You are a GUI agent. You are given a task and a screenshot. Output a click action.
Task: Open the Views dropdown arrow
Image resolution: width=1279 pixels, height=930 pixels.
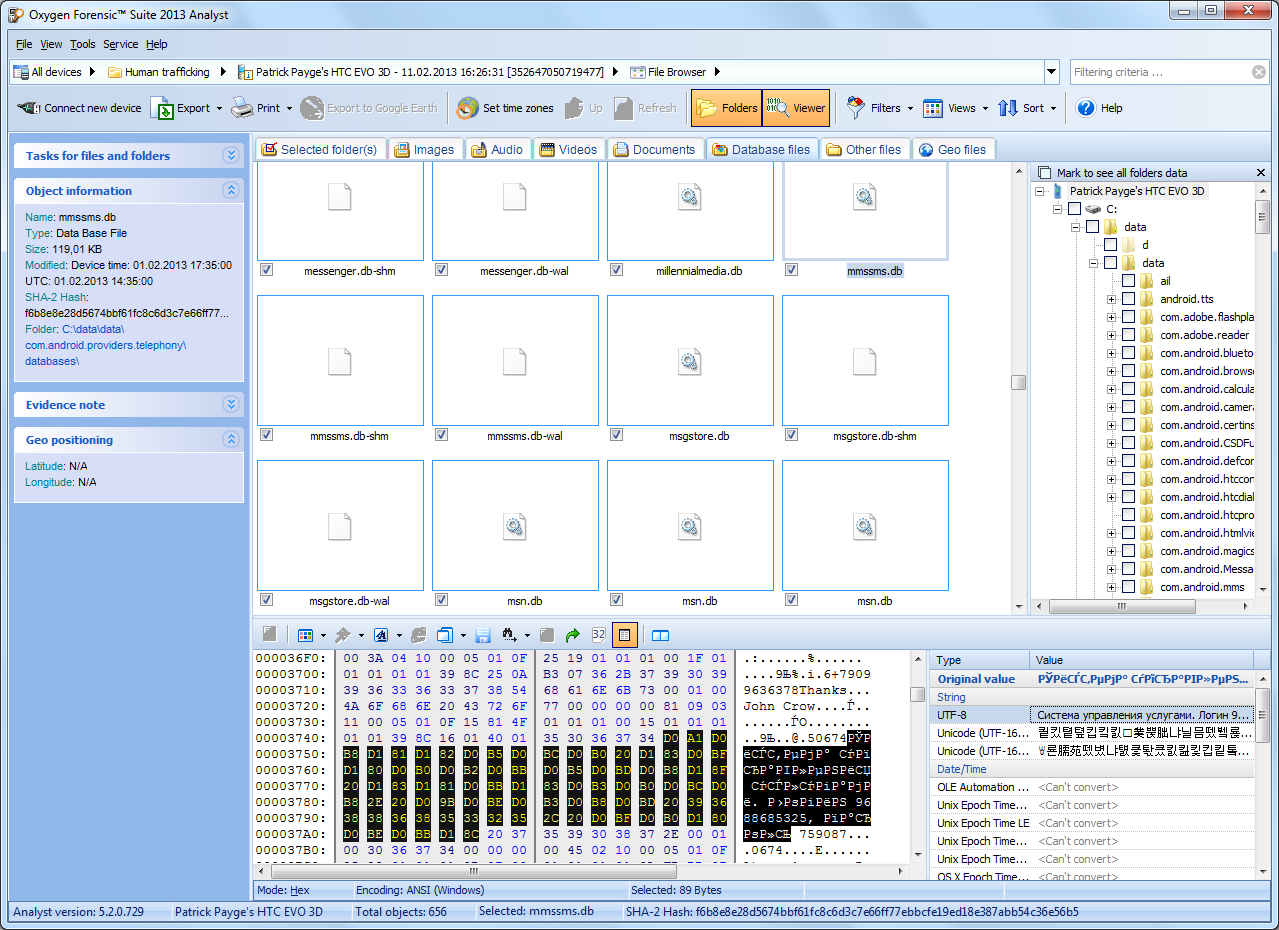(x=985, y=108)
